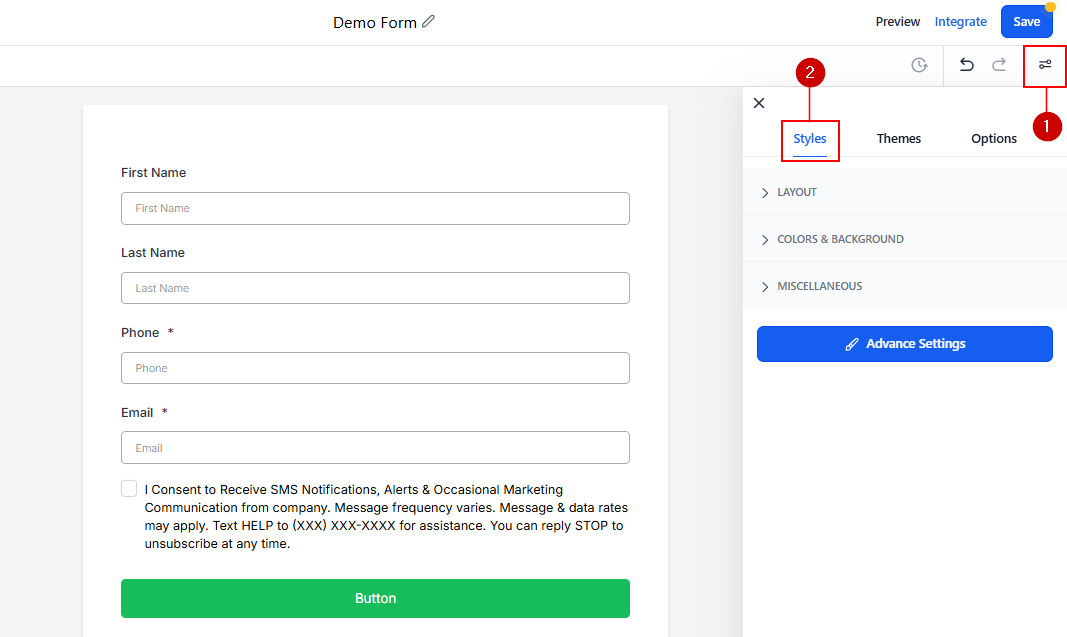Switch to the Themes tab
The width and height of the screenshot is (1067, 637).
(898, 139)
